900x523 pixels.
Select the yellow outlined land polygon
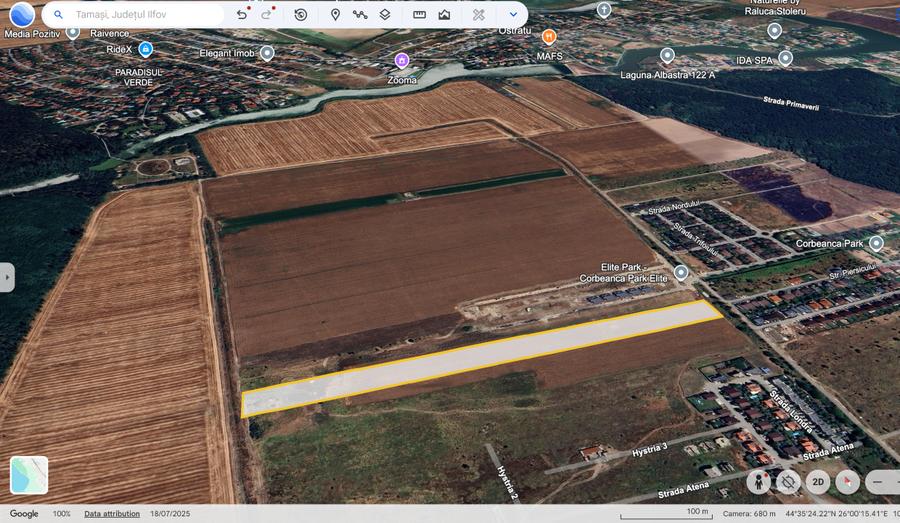coord(481,357)
